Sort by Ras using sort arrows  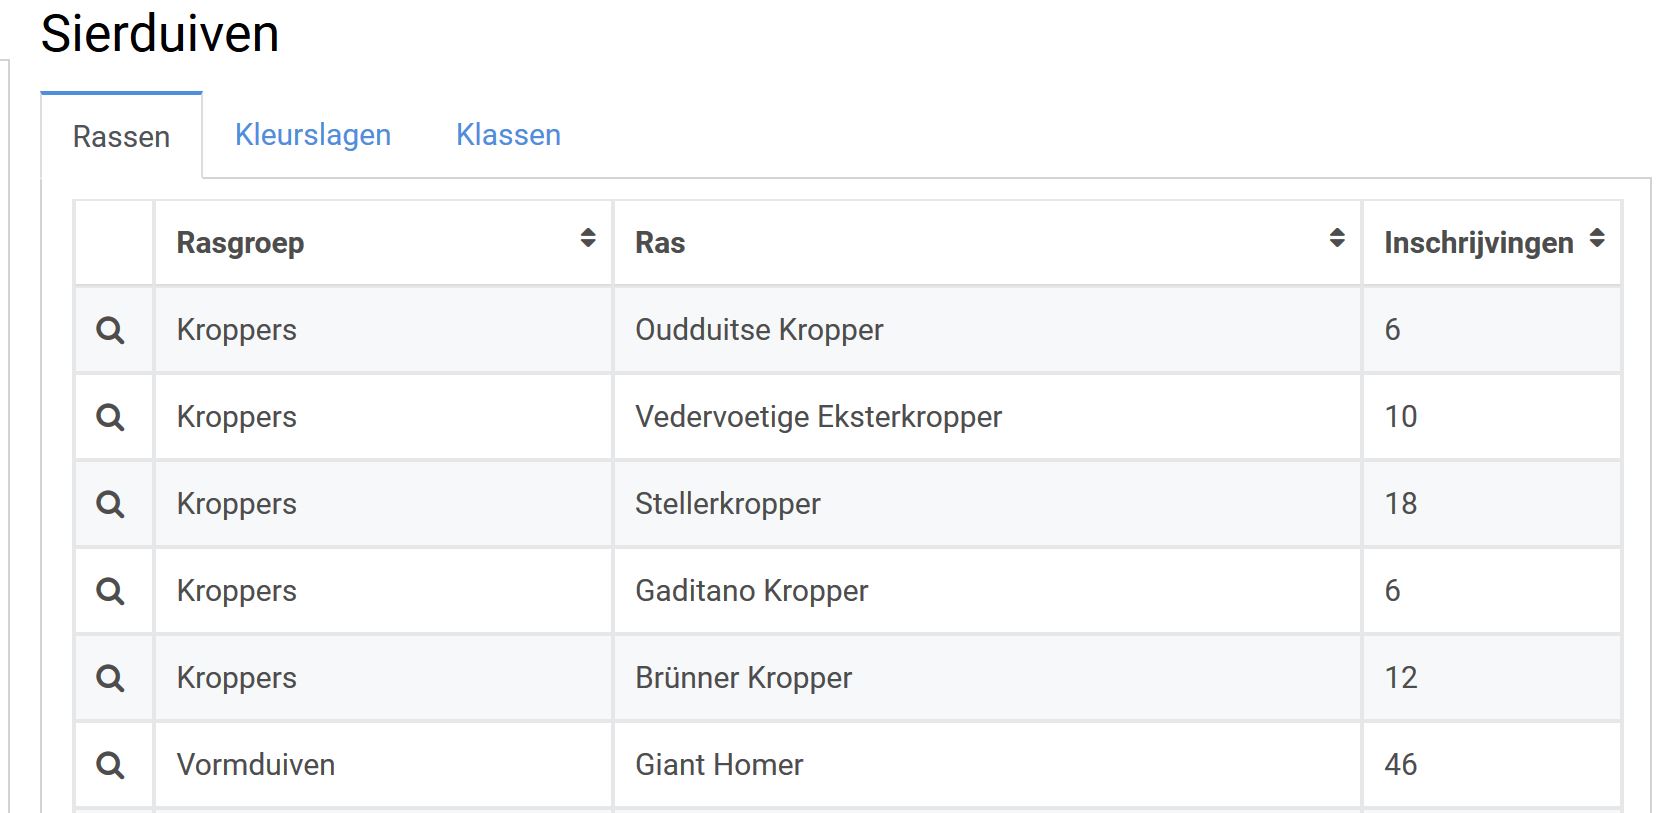point(1337,238)
